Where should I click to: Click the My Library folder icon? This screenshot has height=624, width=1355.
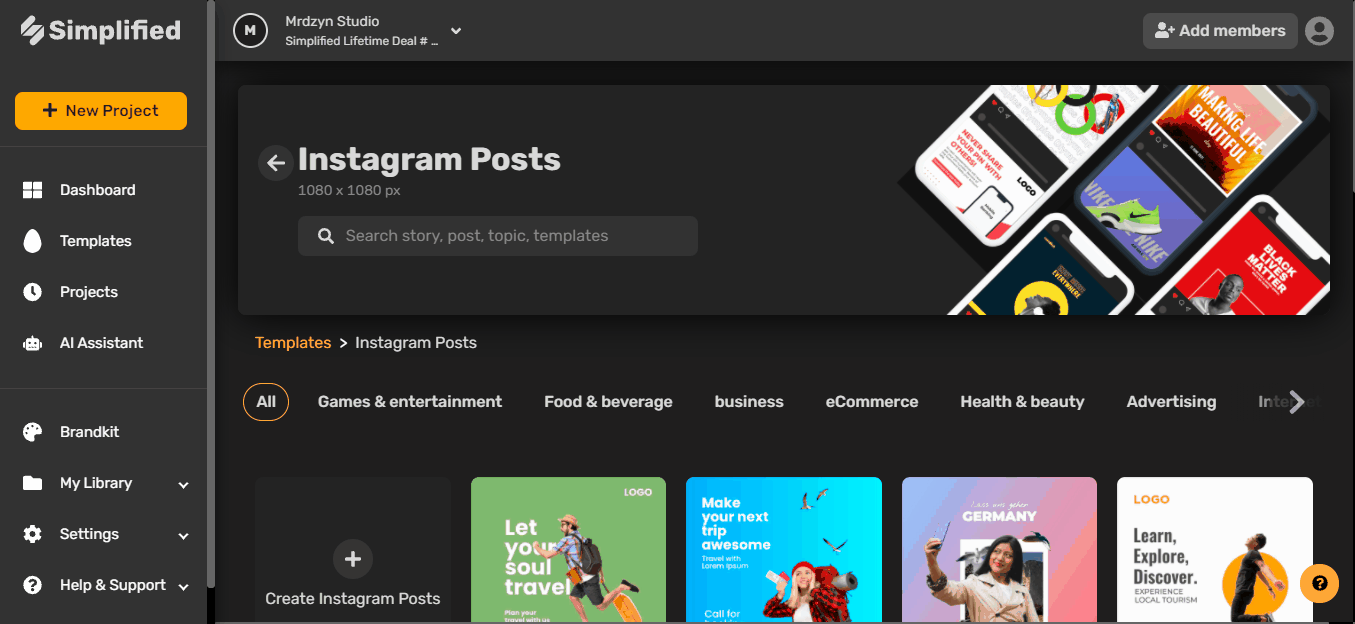point(32,483)
